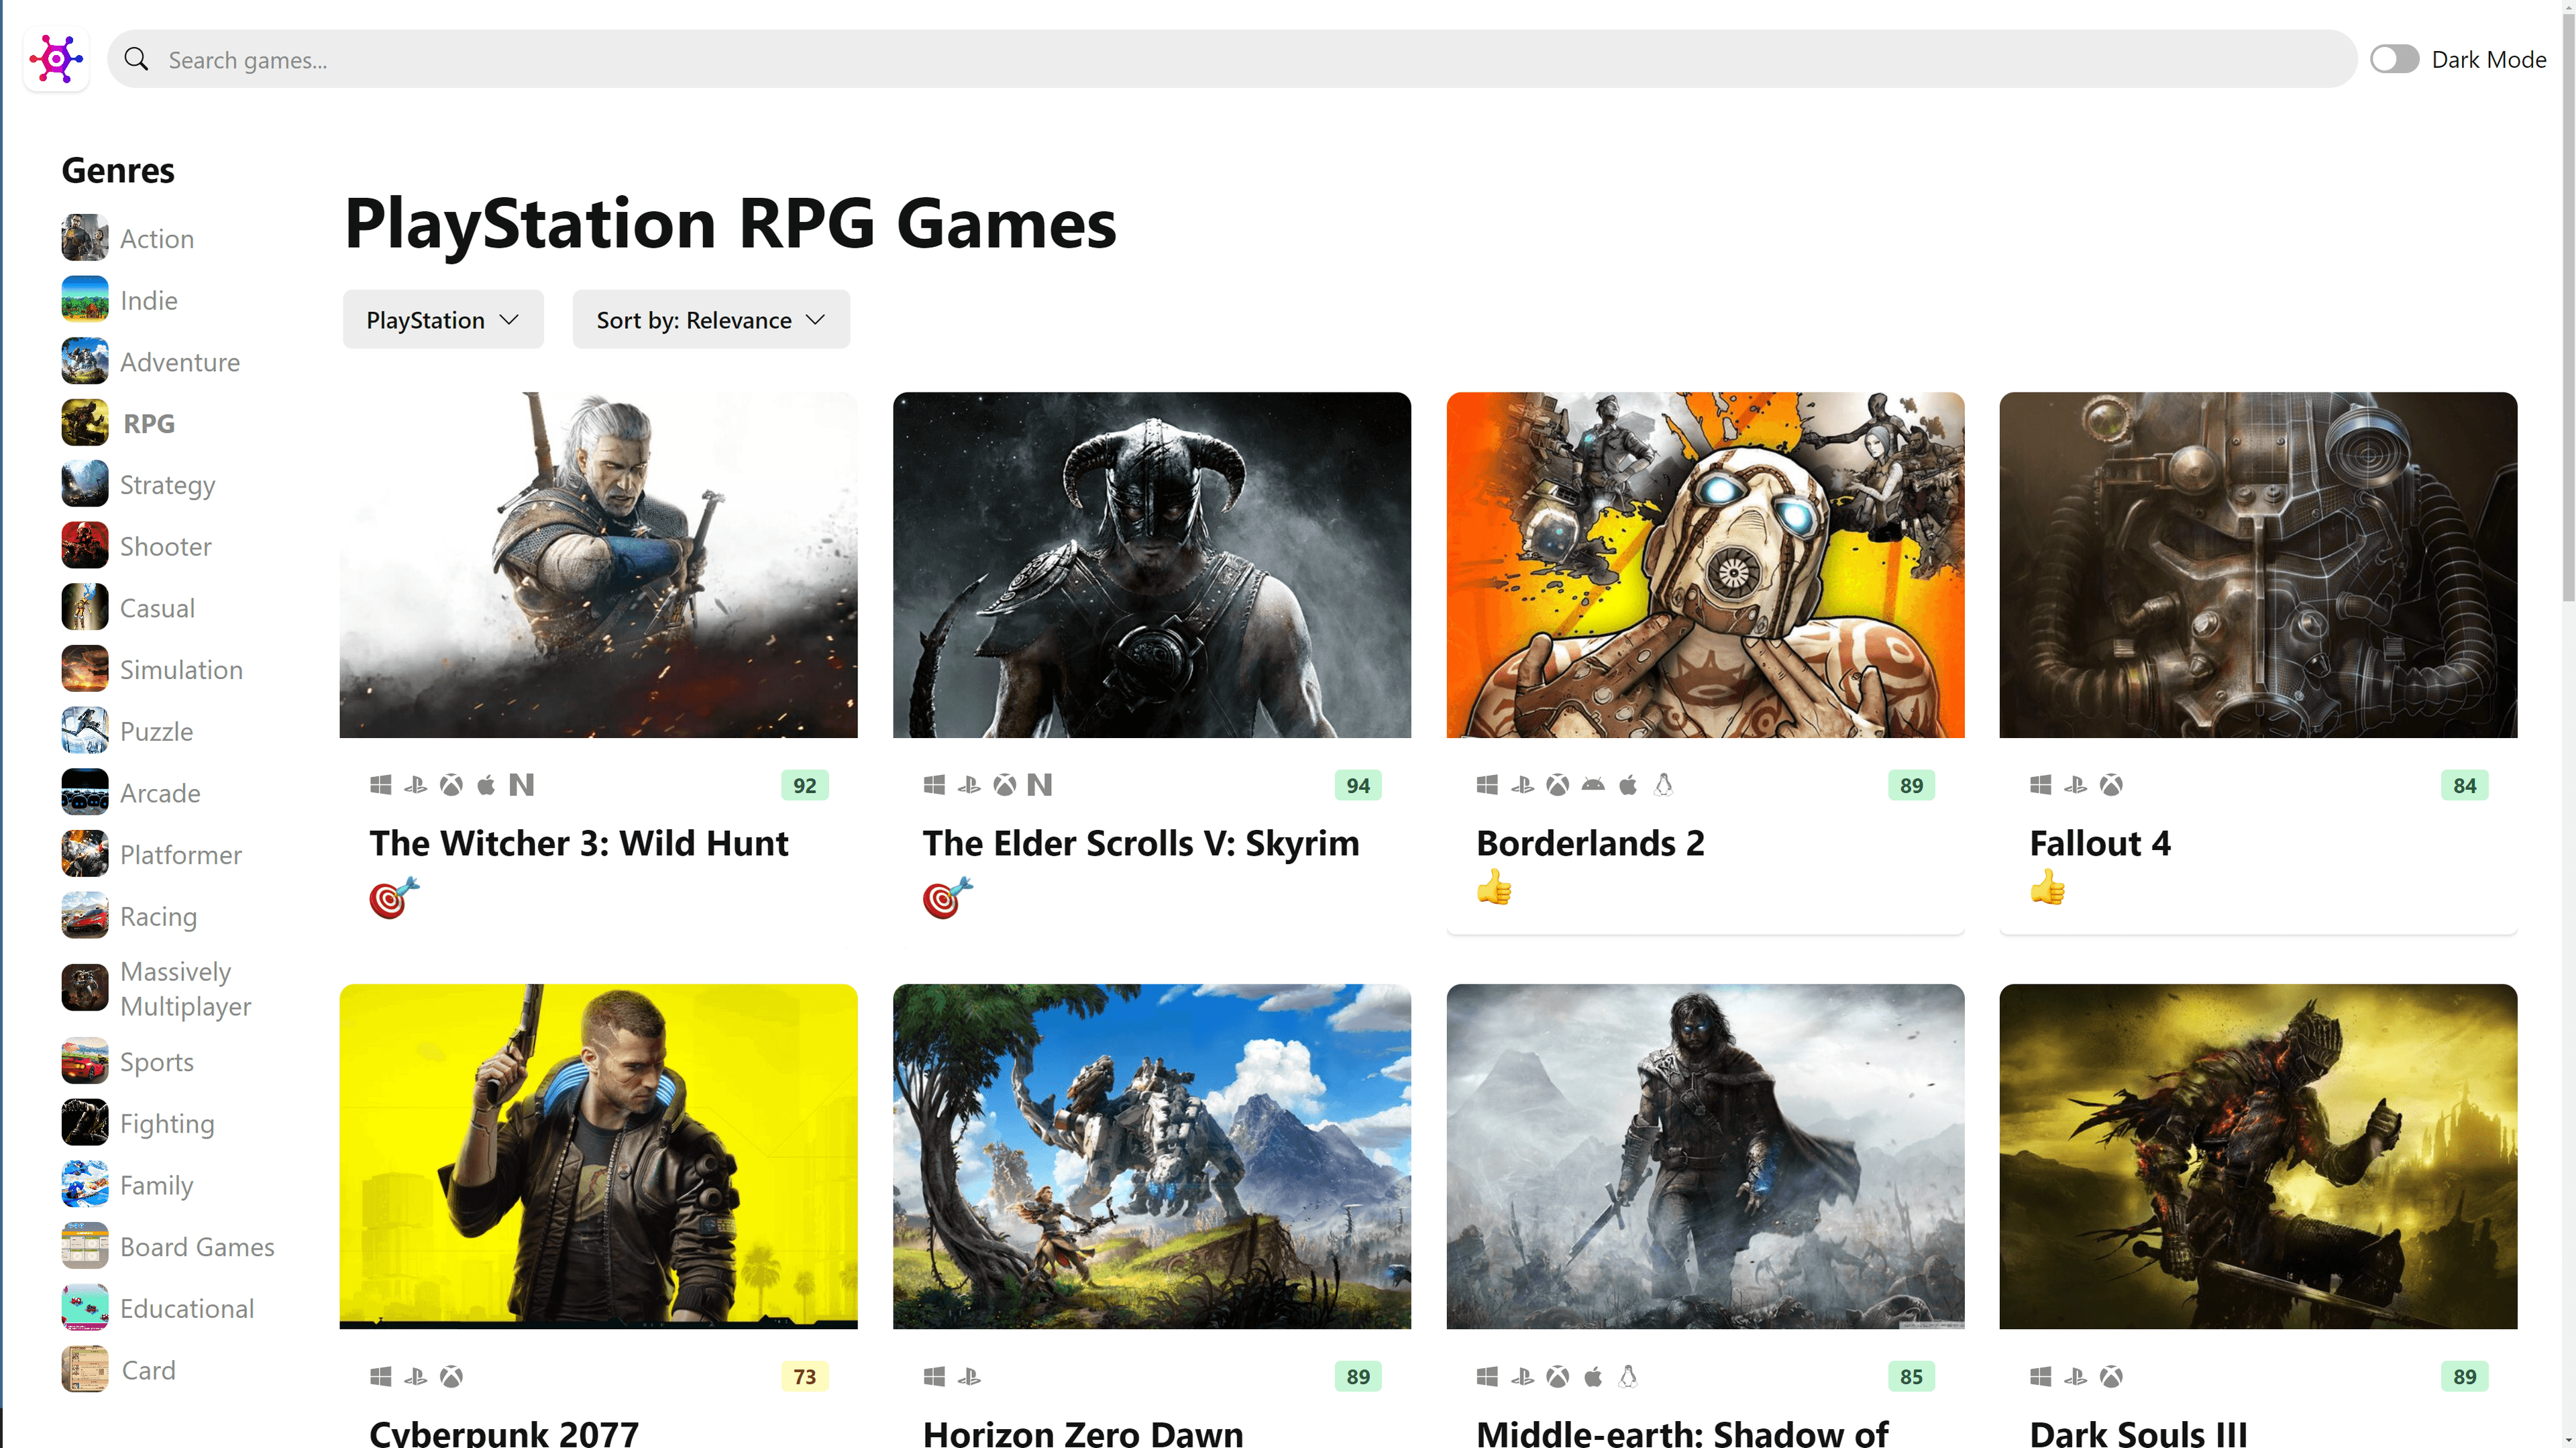Select the Arcade genre icon
Viewport: 2576px width, 1448px height.
point(85,792)
